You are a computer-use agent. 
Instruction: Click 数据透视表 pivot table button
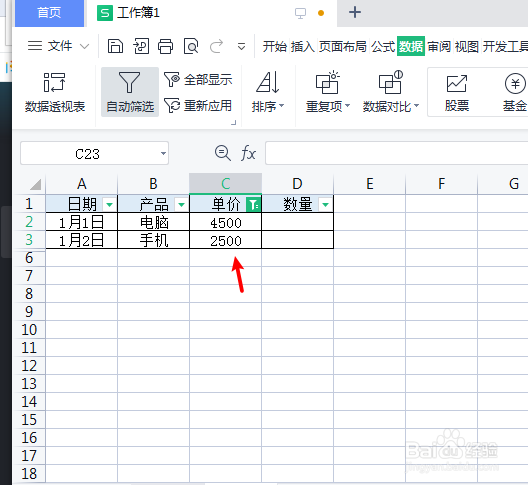click(55, 92)
